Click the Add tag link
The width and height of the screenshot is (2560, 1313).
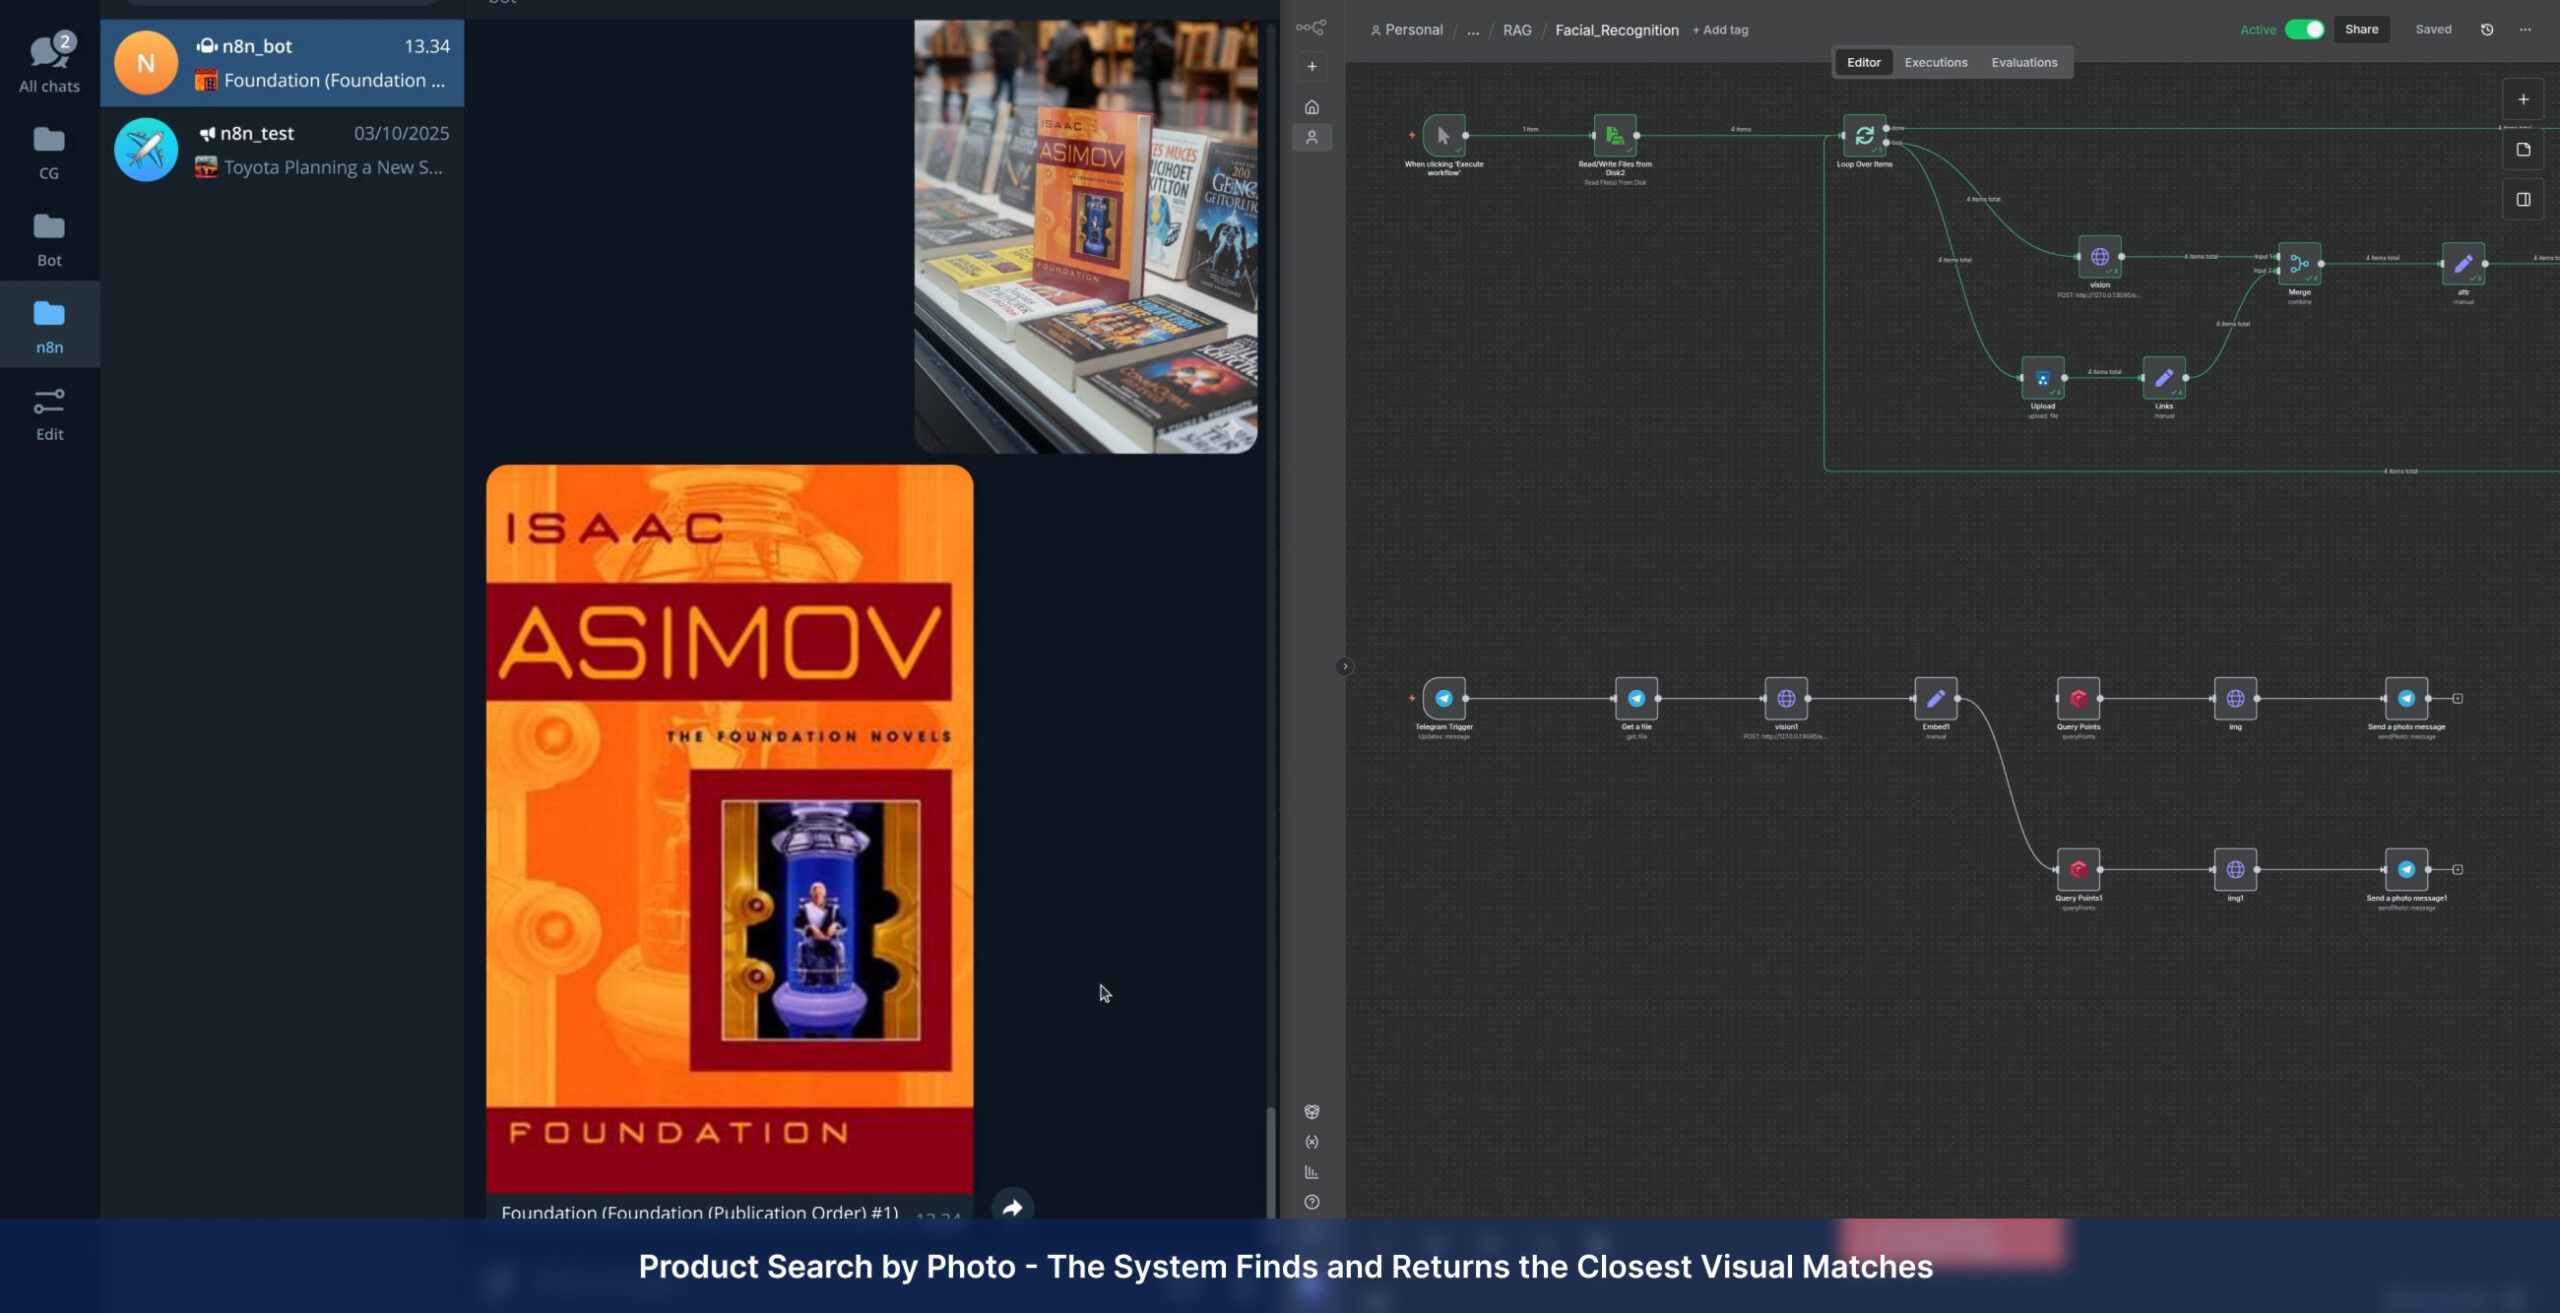[x=1720, y=30]
